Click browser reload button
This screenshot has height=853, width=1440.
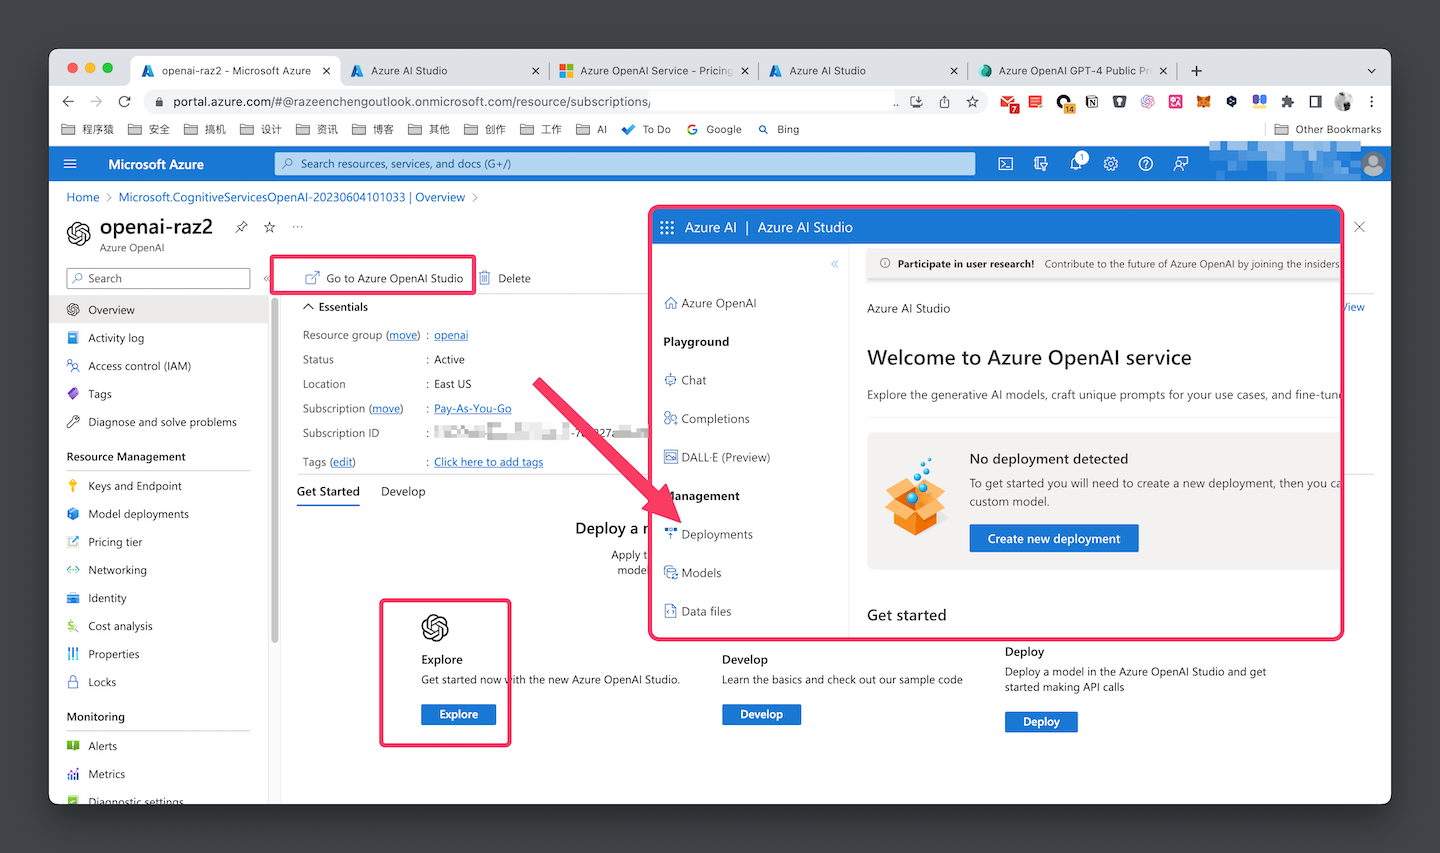[x=124, y=101]
